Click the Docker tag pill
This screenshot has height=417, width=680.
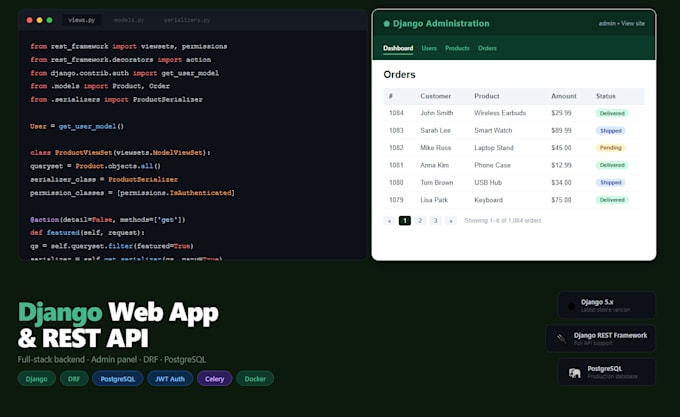[x=255, y=379]
